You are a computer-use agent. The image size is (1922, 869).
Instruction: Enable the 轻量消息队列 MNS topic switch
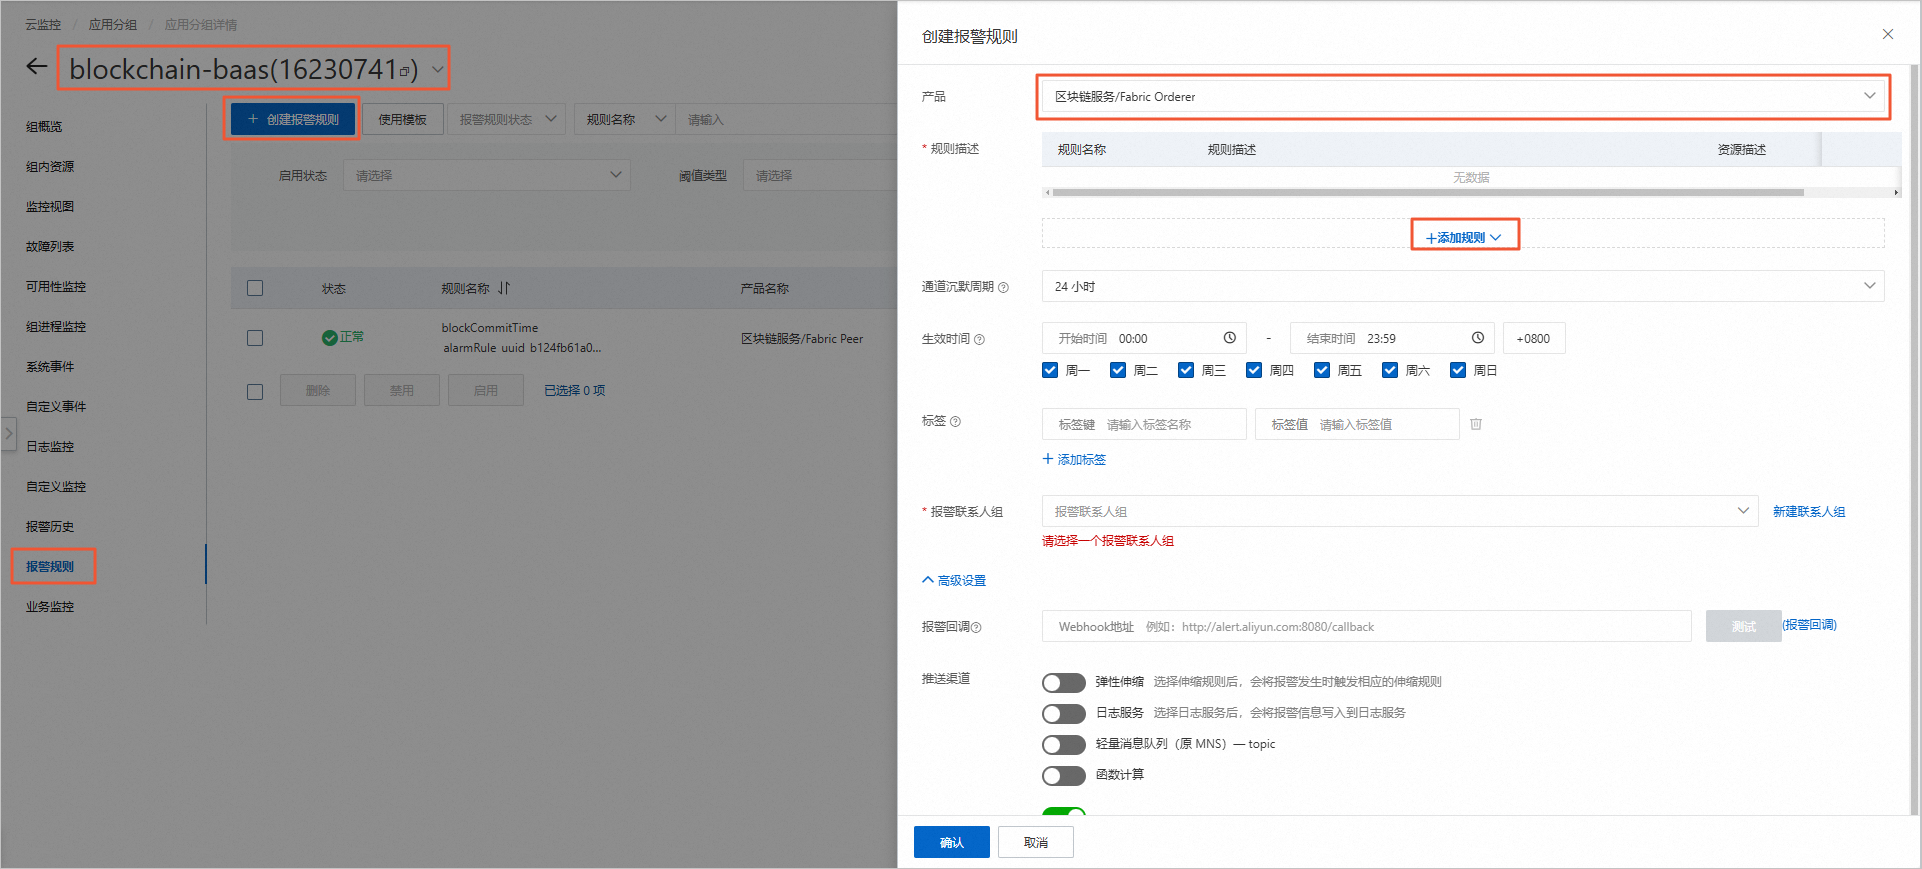pos(1063,744)
